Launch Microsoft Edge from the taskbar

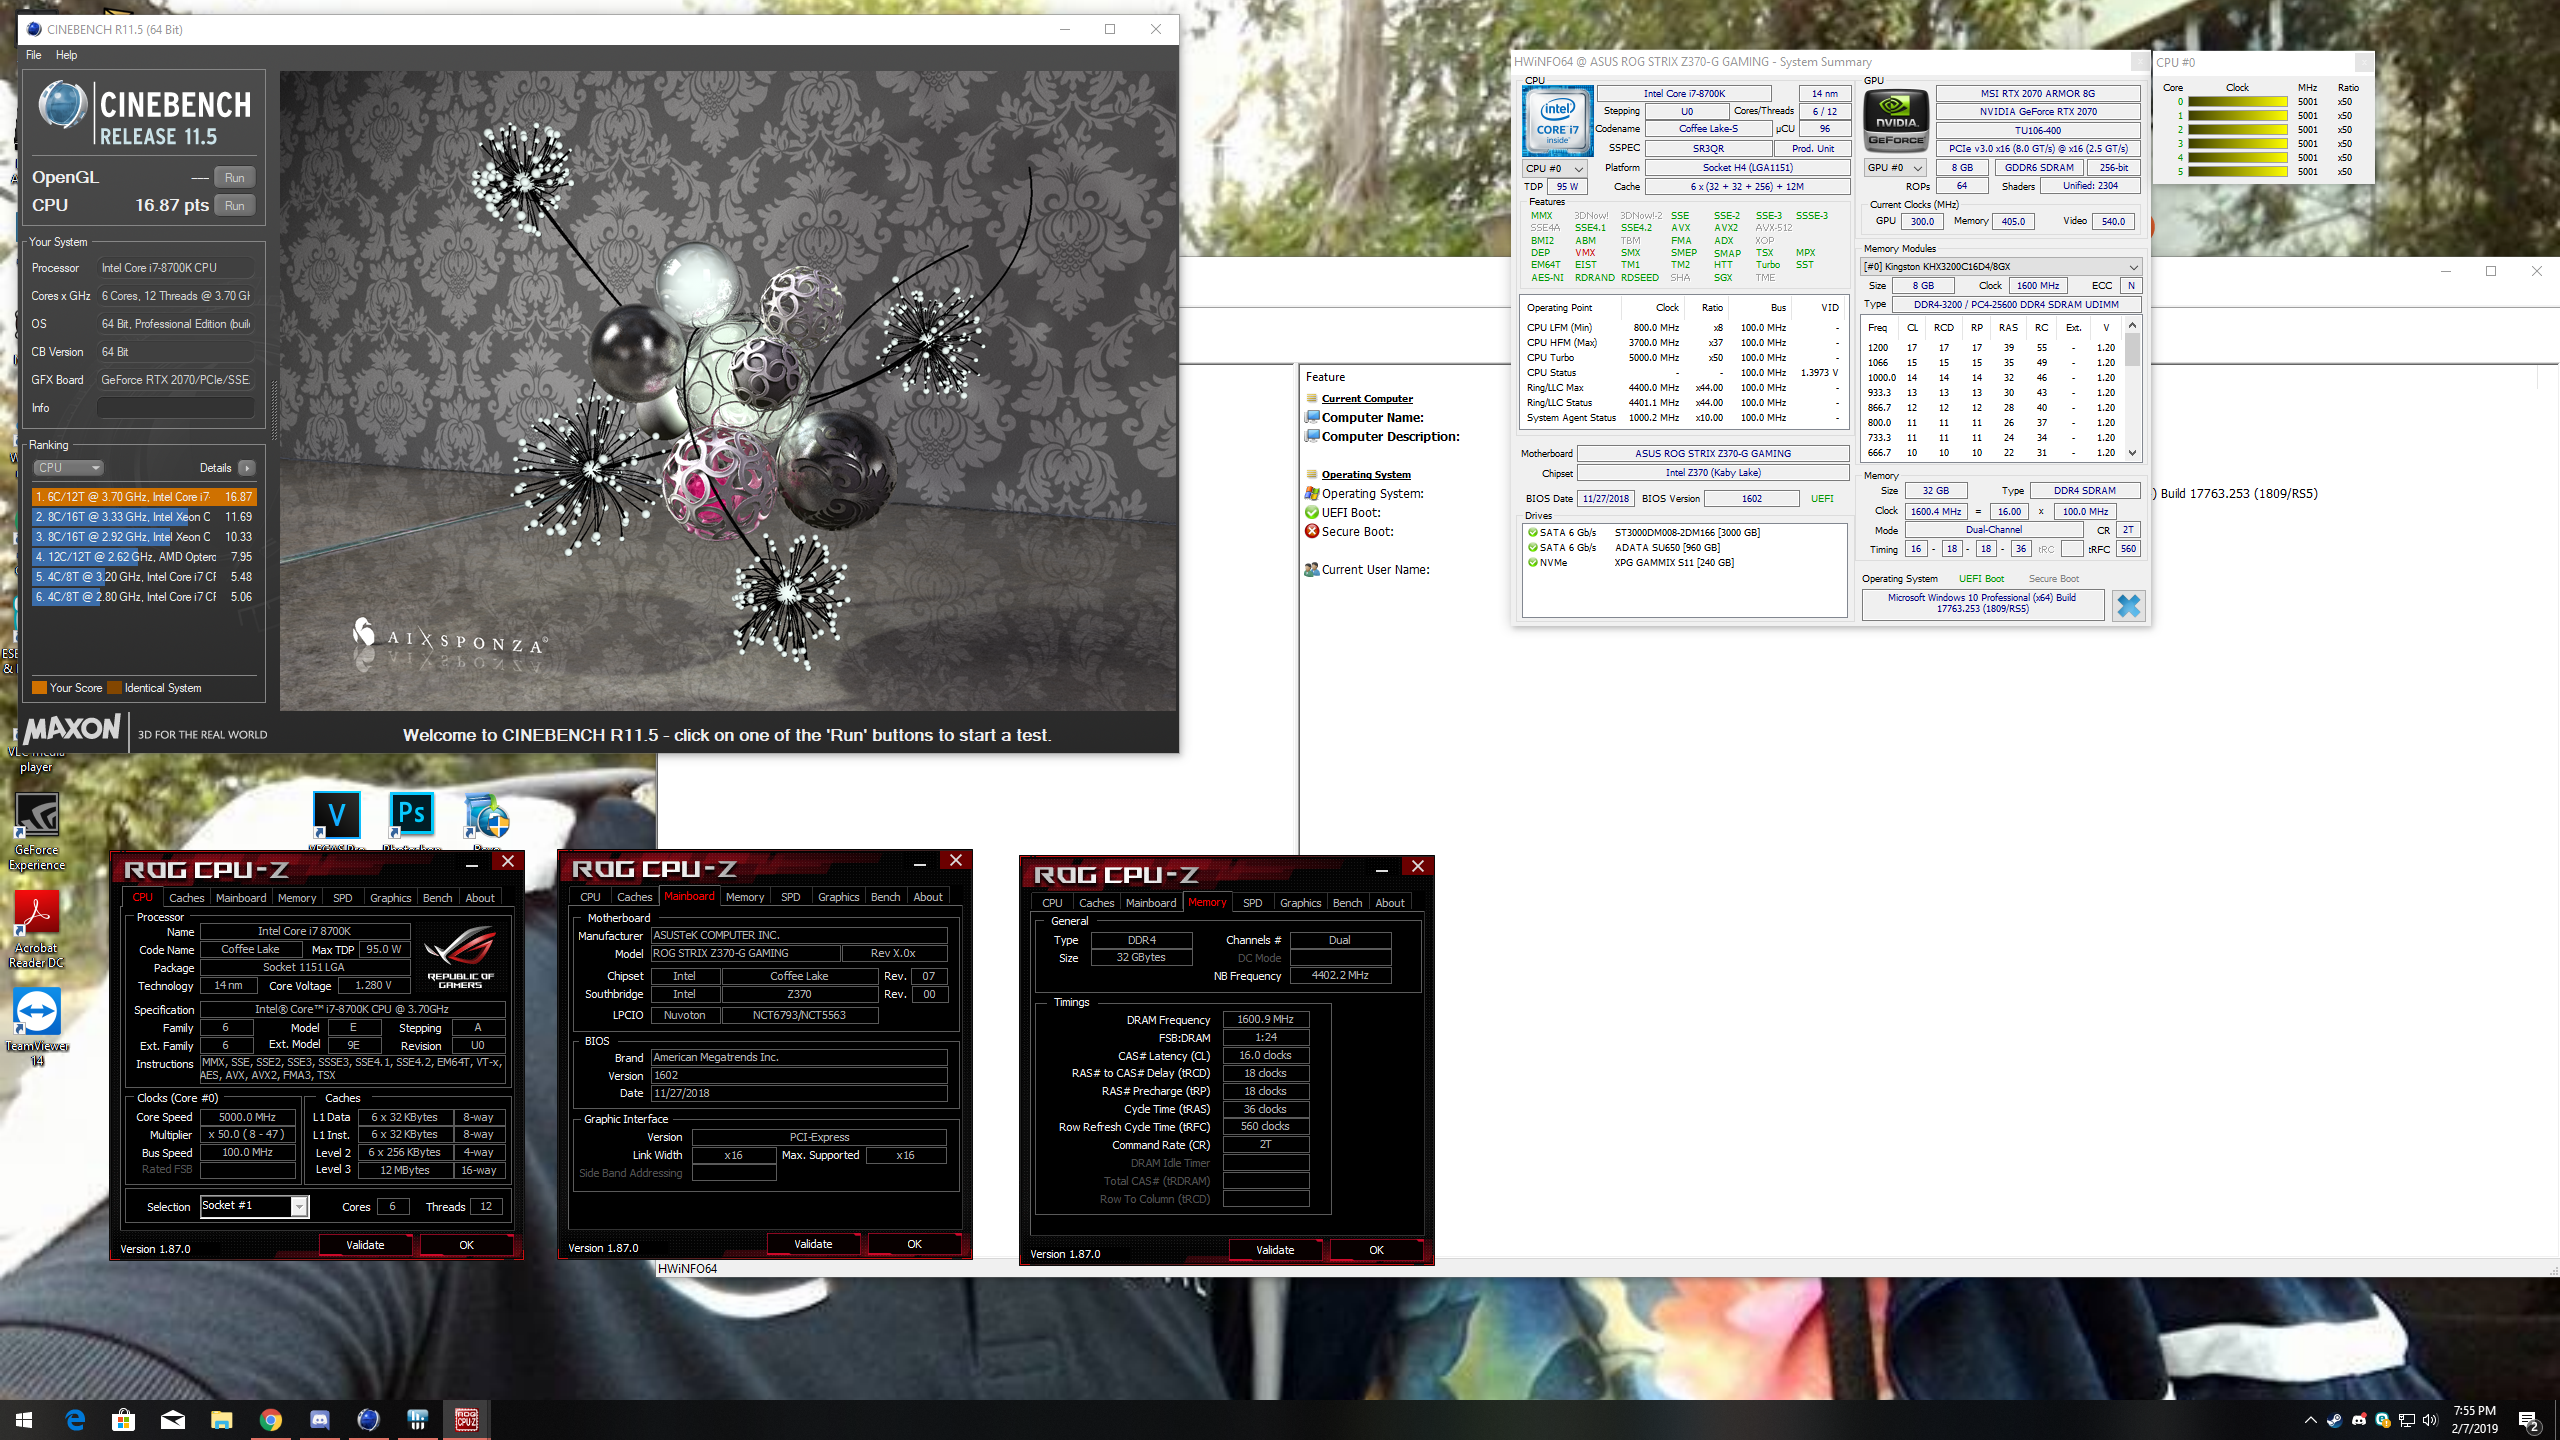tap(75, 1419)
